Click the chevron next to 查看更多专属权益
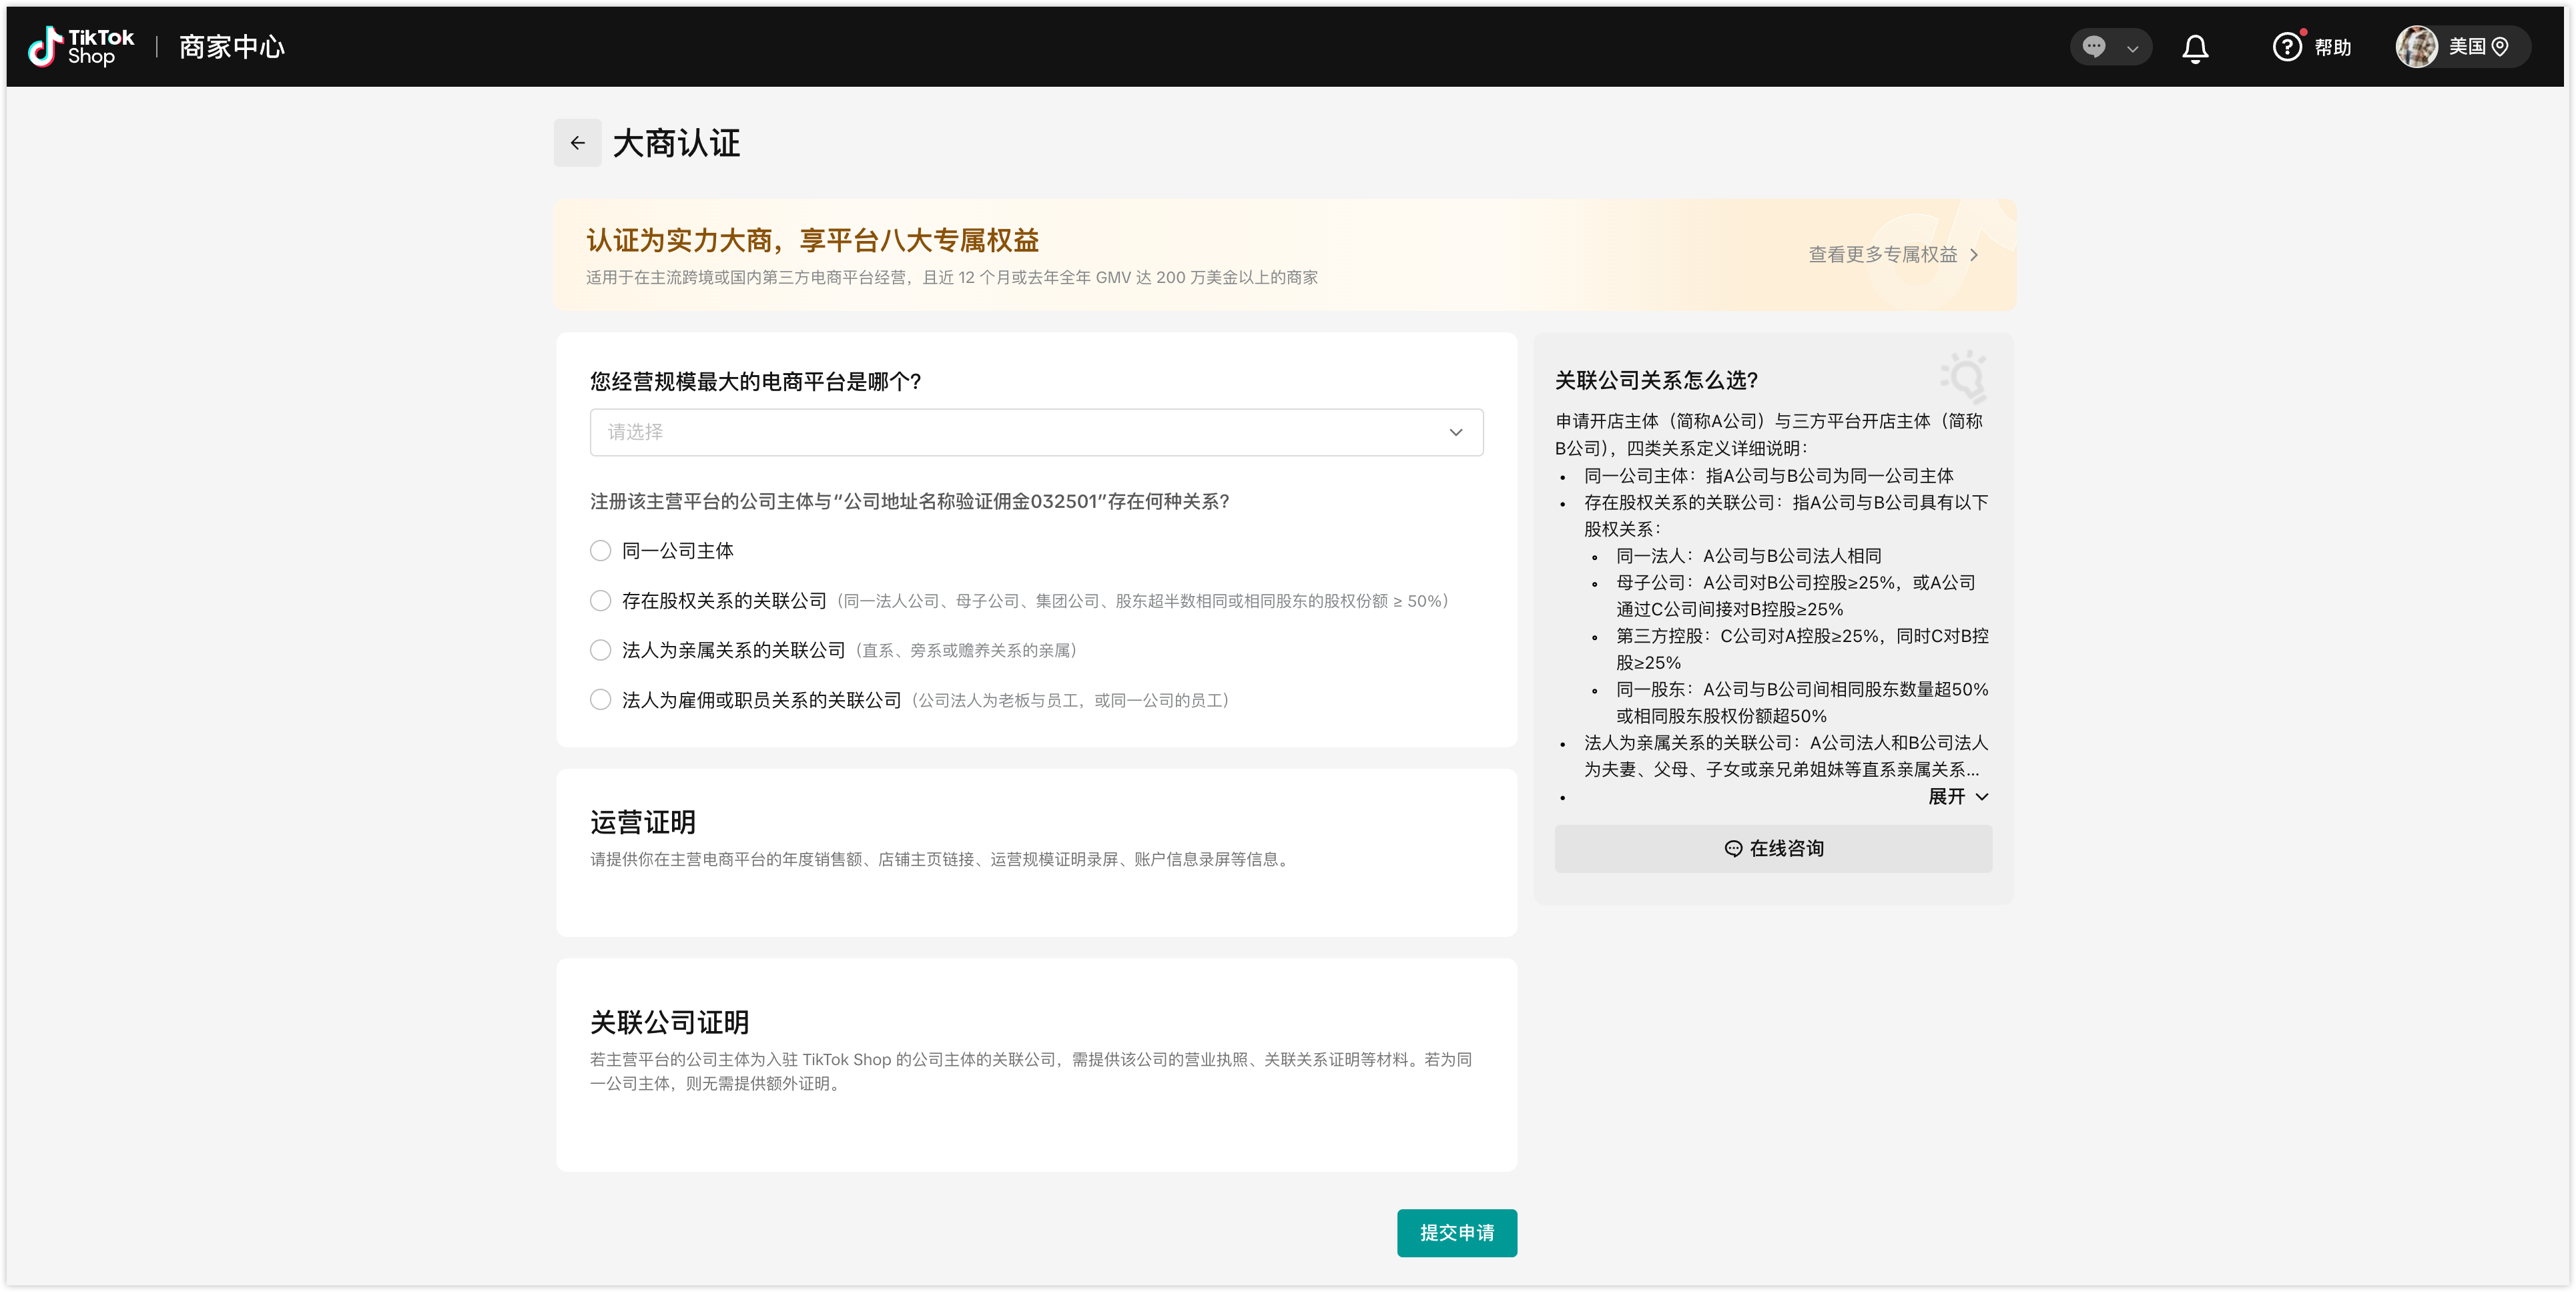 point(1974,255)
